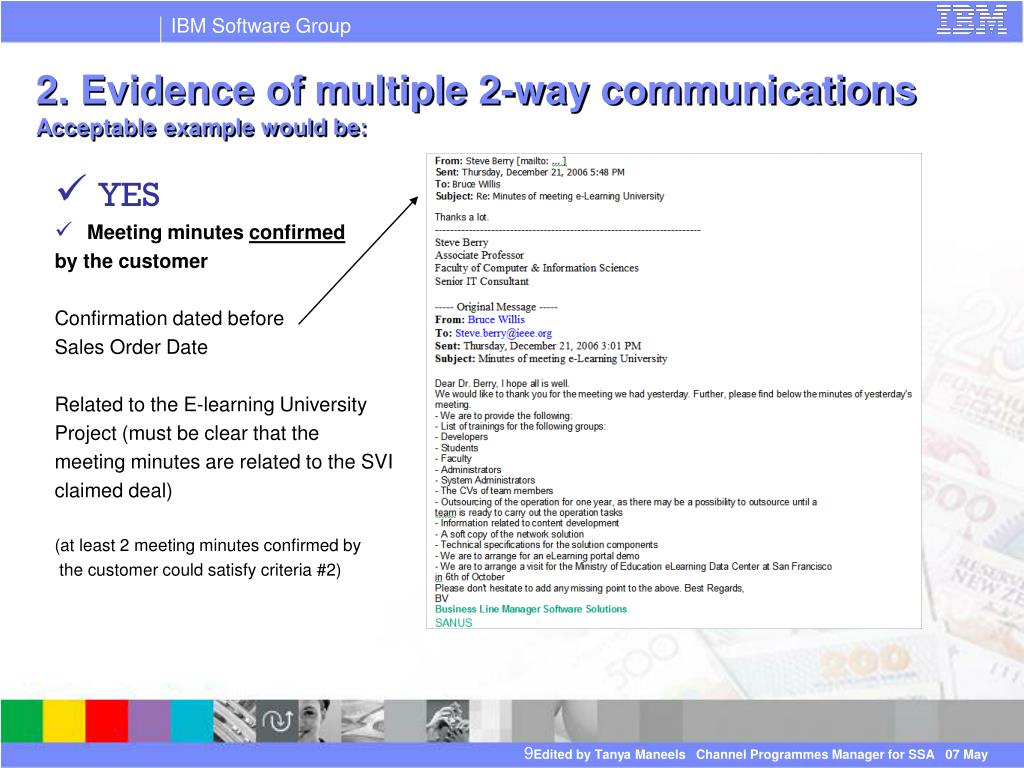Click the red color block in footer
This screenshot has height=768, width=1024.
(106, 720)
